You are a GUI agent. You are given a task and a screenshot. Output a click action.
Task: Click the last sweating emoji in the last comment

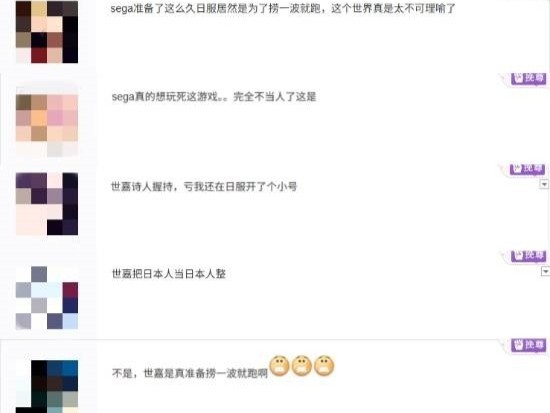click(x=324, y=366)
